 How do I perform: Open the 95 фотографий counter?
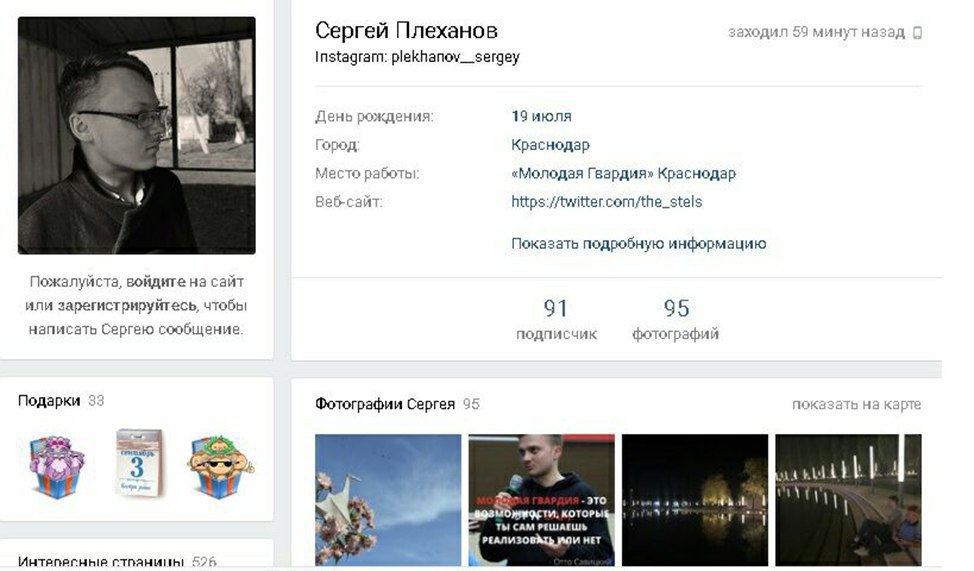coord(675,319)
